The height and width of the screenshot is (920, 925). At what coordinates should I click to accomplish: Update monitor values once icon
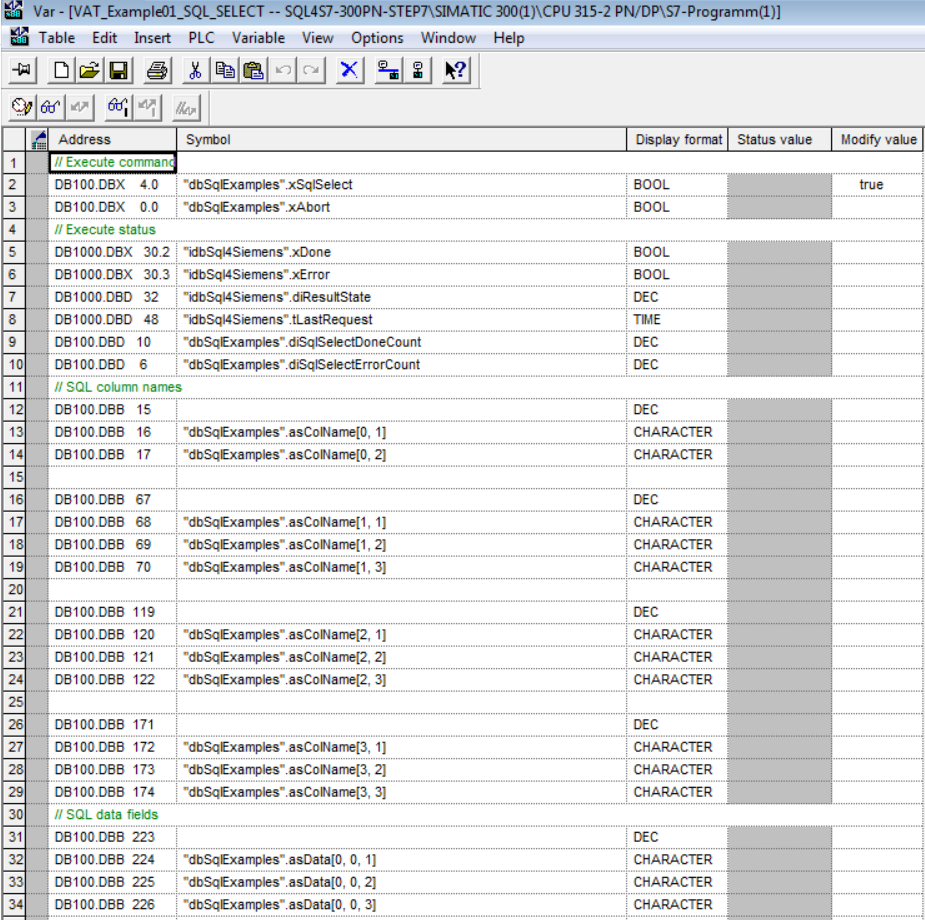point(118,107)
